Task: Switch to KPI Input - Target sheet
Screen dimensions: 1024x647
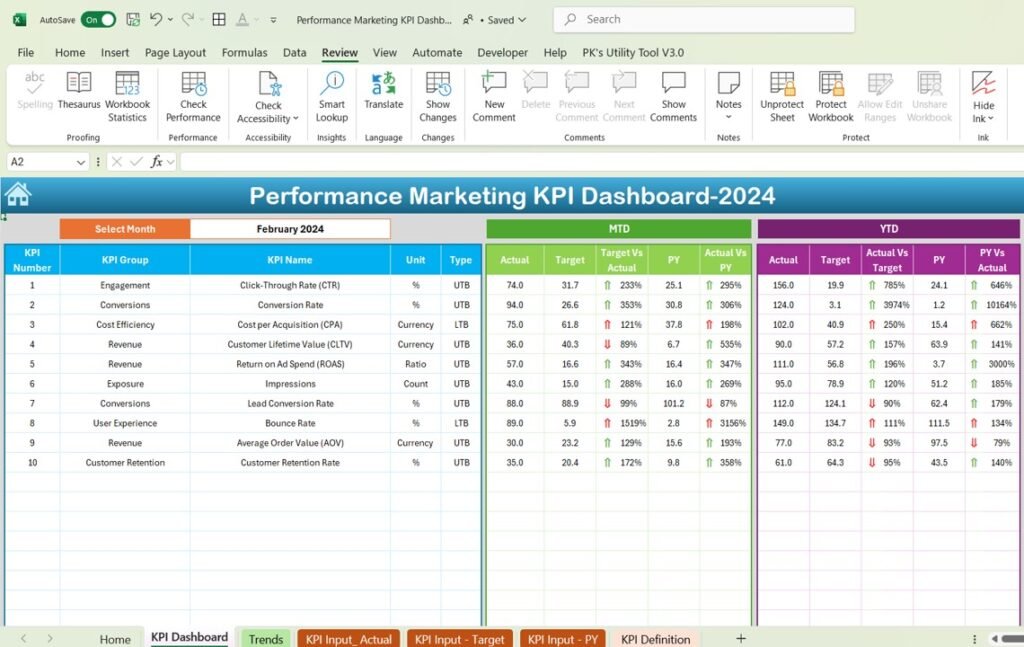Action: 460,639
